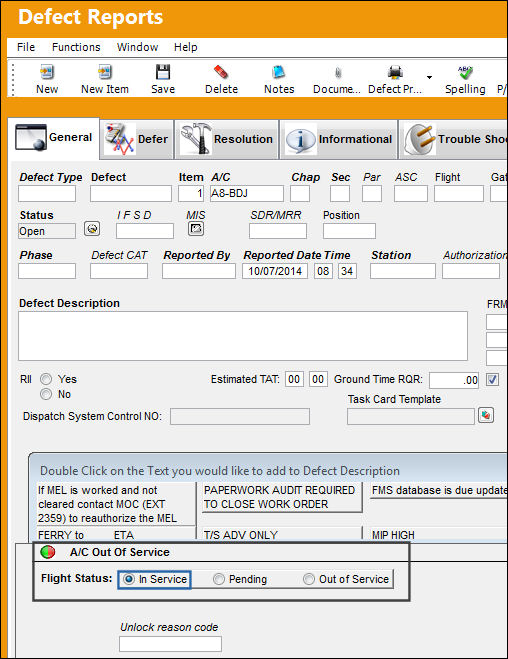The height and width of the screenshot is (659, 508).
Task: Click the MIS icon button
Action: [196, 229]
